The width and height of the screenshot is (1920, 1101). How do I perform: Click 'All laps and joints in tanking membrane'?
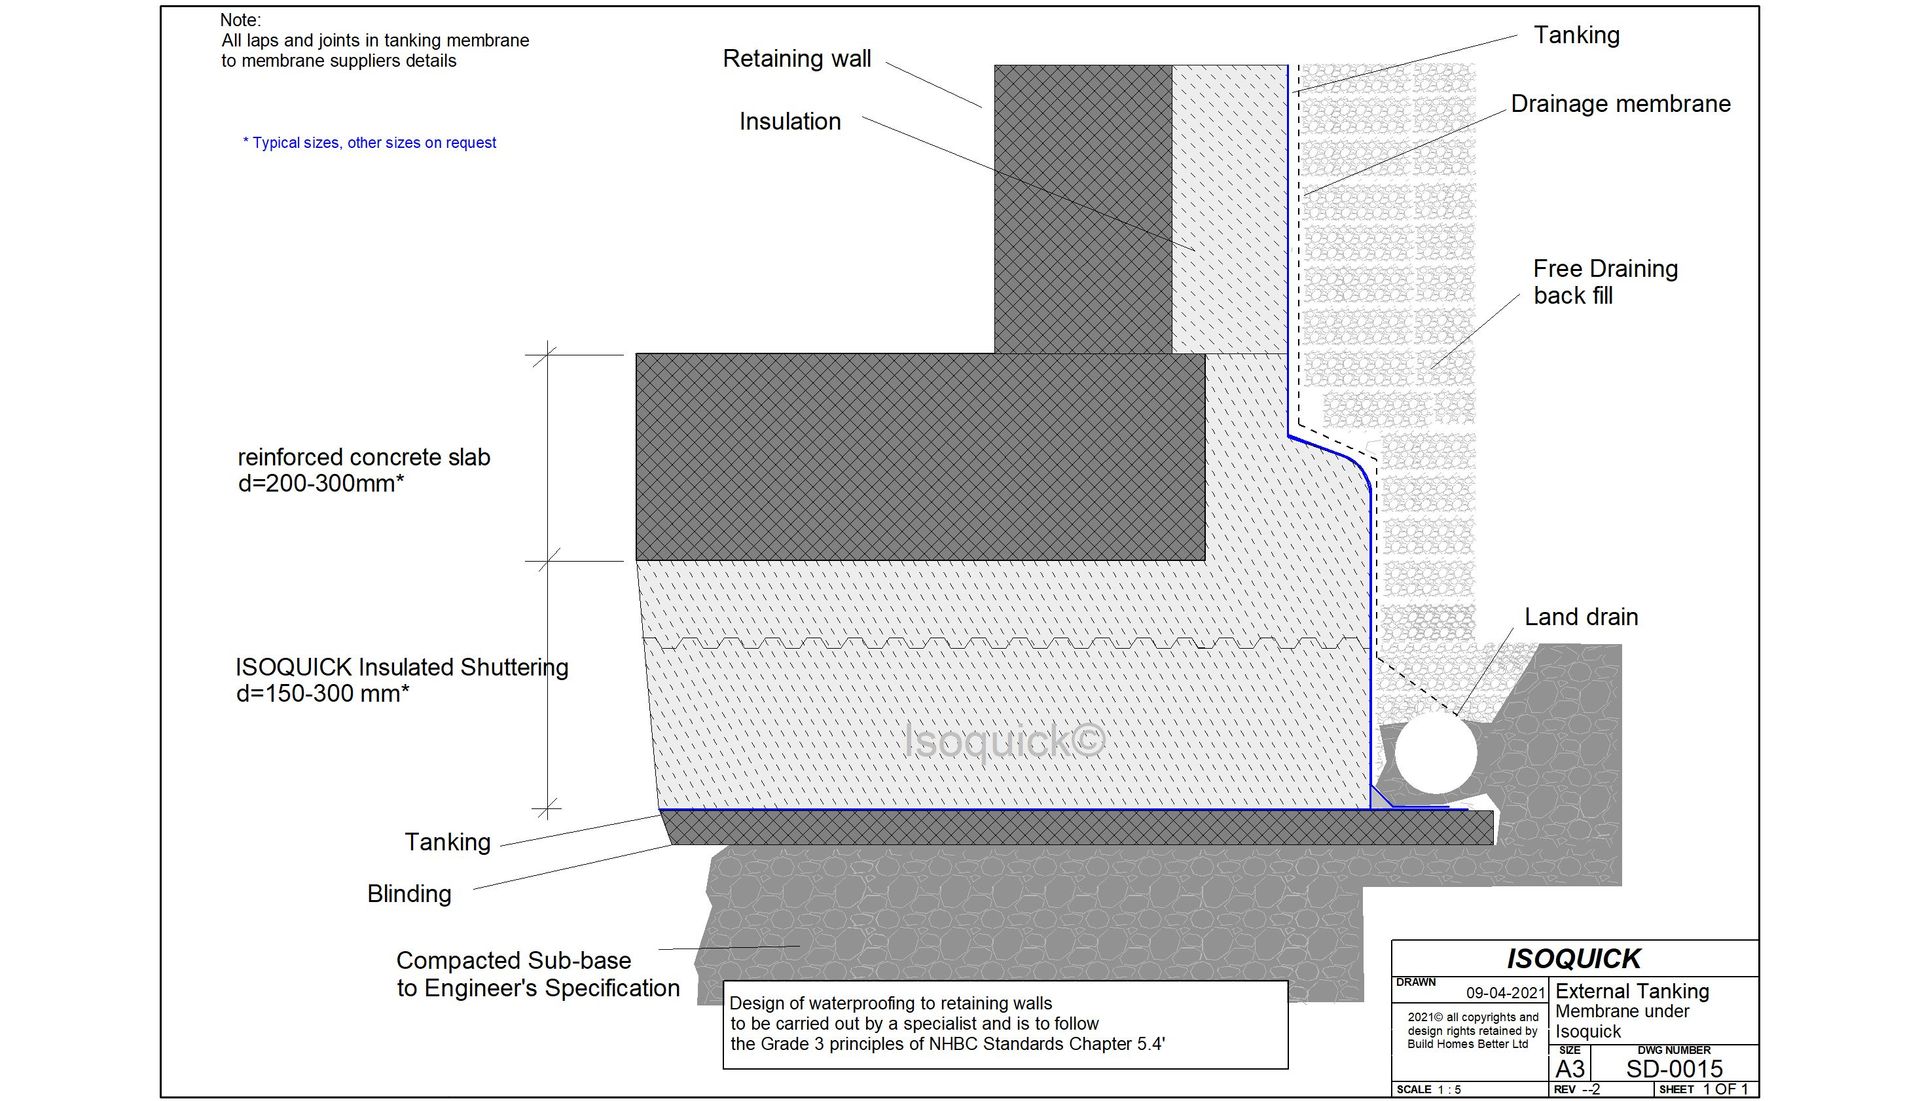tap(375, 41)
